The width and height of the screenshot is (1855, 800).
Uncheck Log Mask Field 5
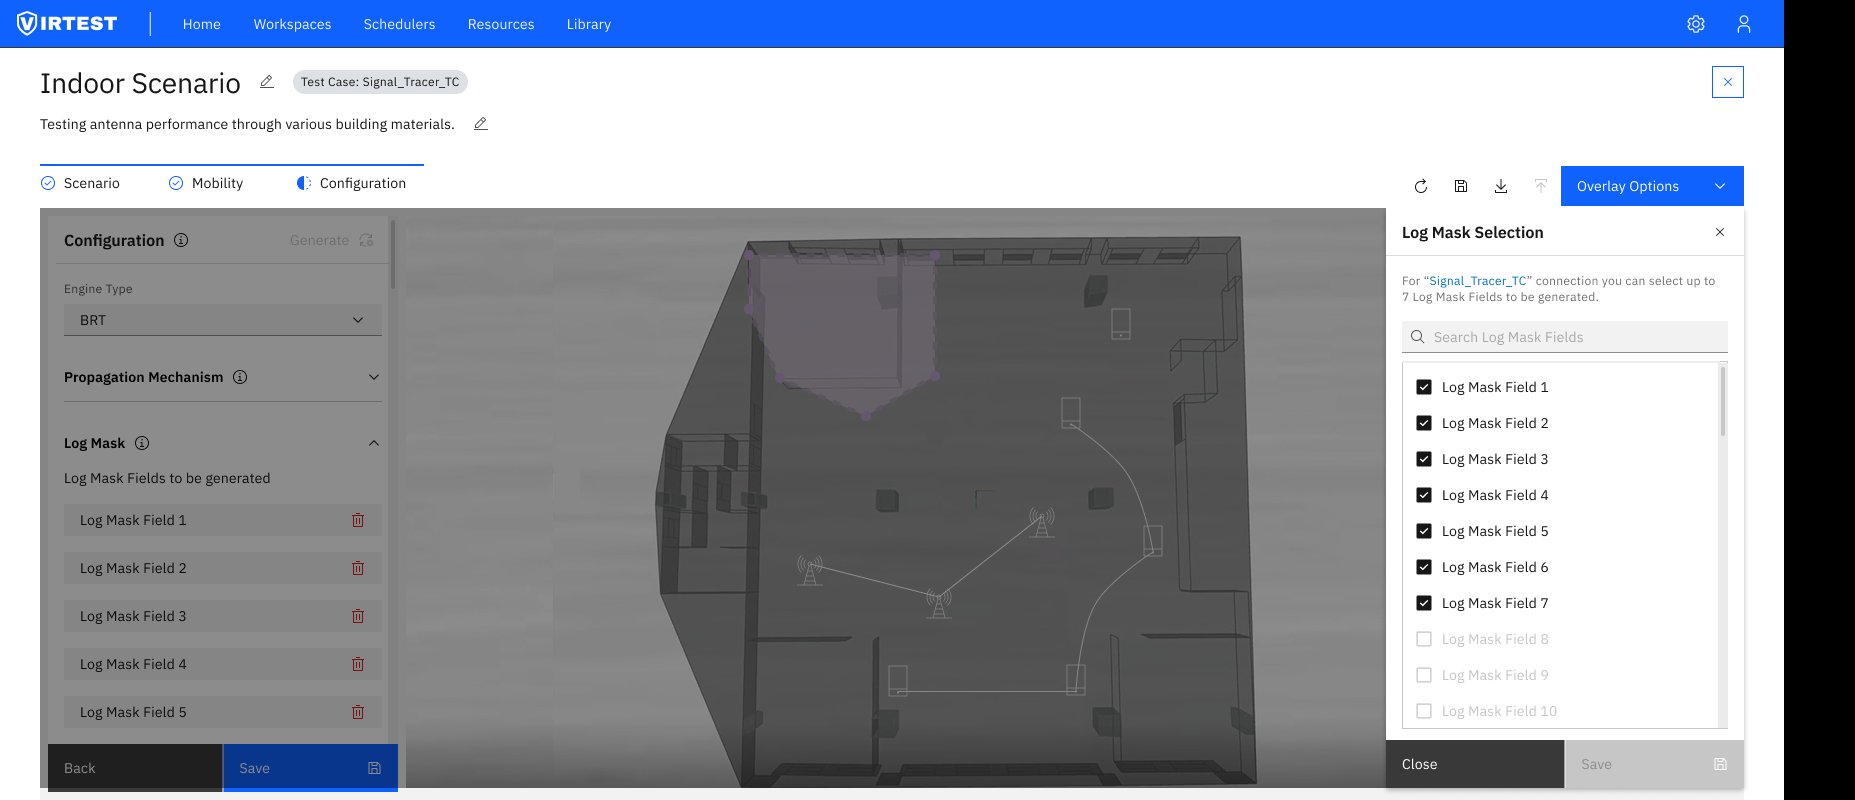tap(1424, 531)
